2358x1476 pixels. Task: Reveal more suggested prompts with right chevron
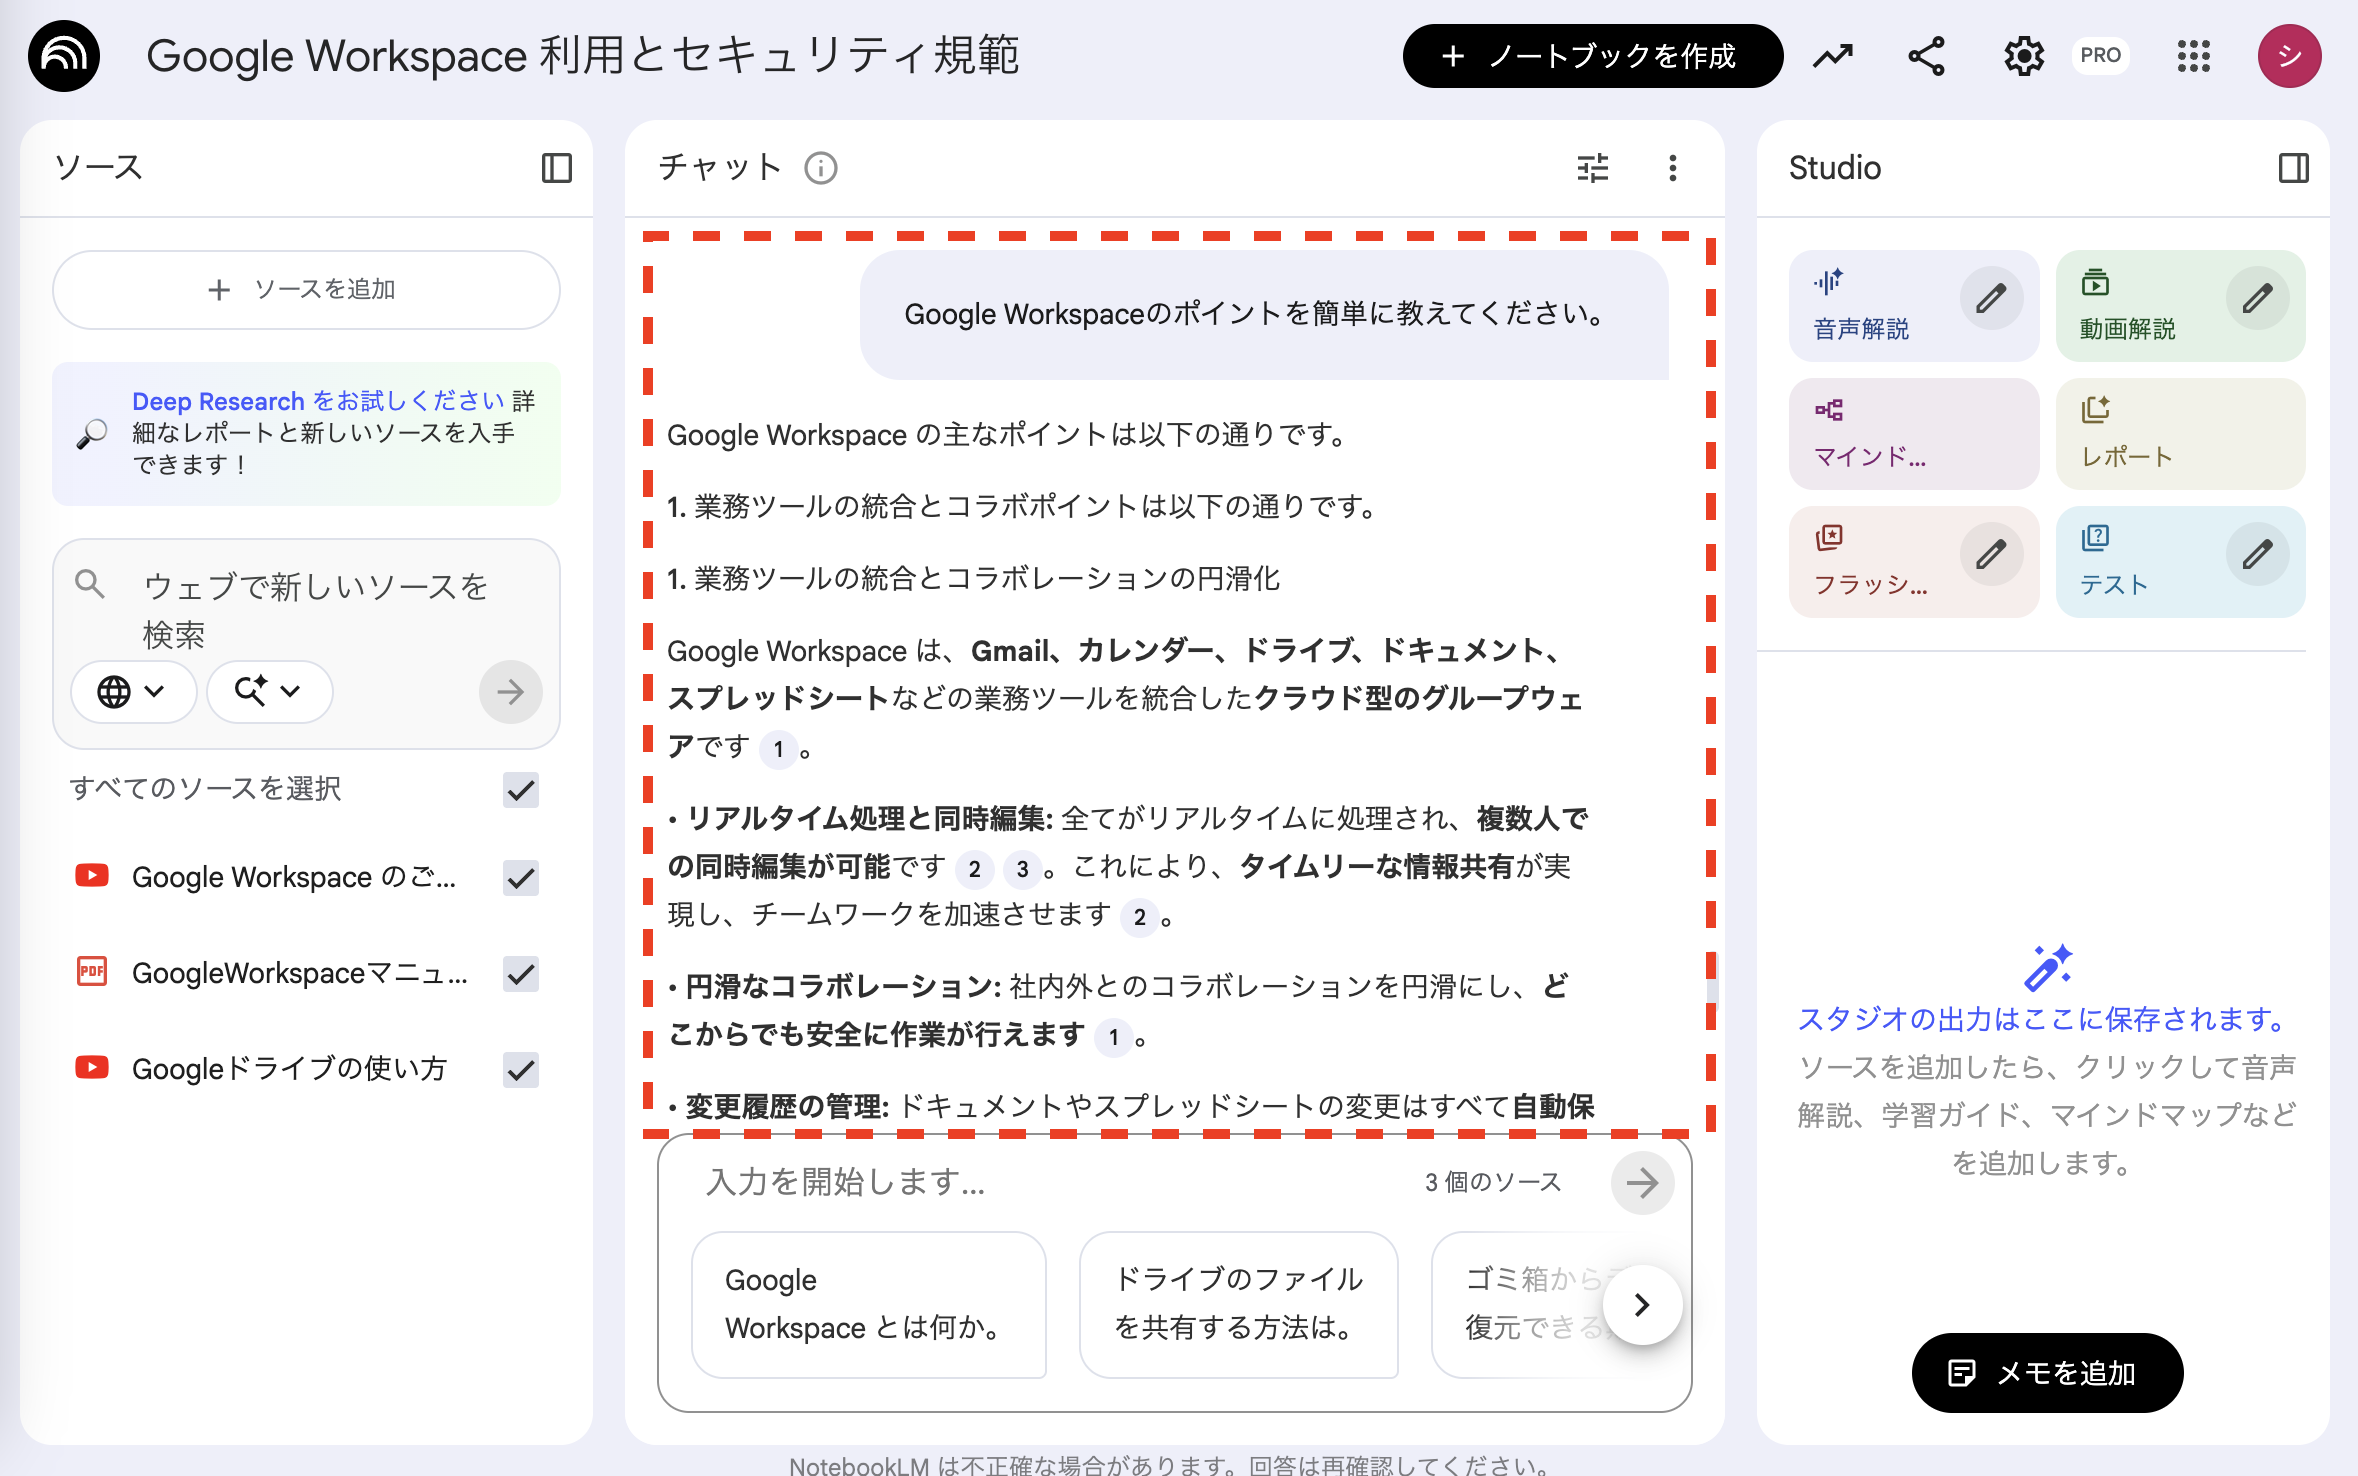[x=1641, y=1304]
